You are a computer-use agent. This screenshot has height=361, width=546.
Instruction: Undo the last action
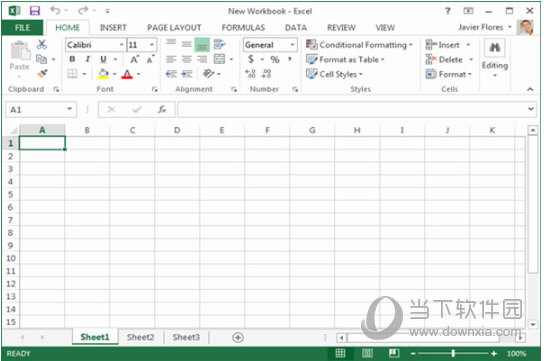tap(55, 10)
